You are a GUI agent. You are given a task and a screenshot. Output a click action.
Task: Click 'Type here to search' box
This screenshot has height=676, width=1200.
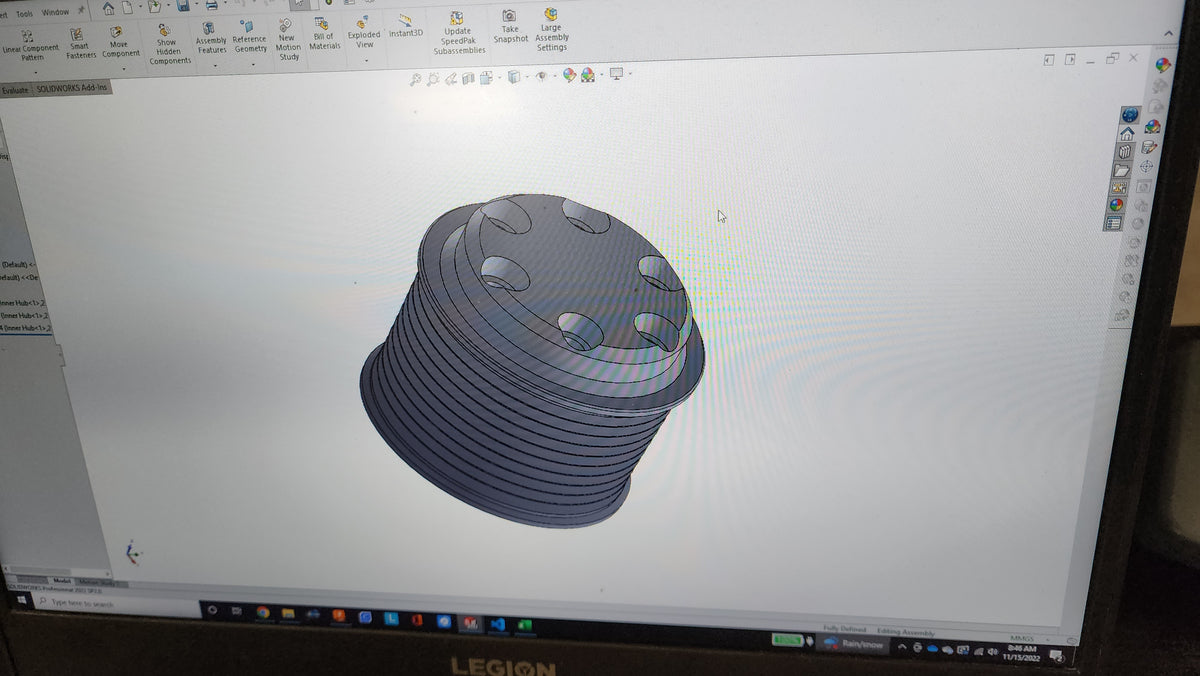coord(115,604)
